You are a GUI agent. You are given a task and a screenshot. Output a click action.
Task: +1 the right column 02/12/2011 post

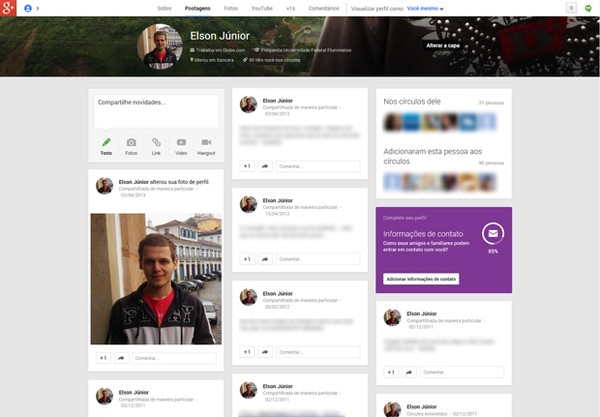click(391, 372)
